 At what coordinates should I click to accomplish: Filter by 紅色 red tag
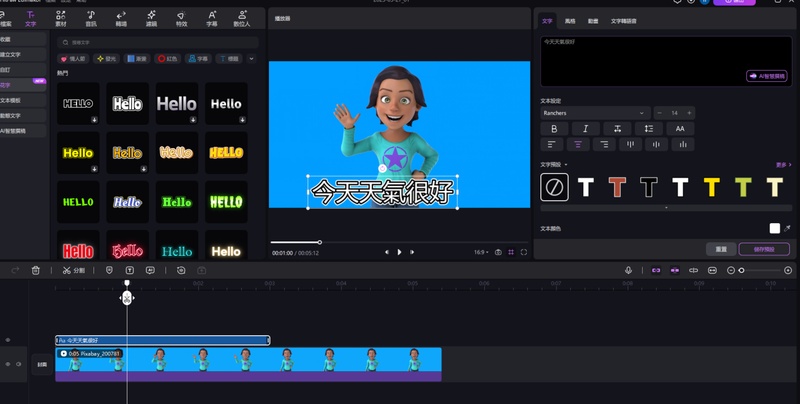(x=167, y=59)
